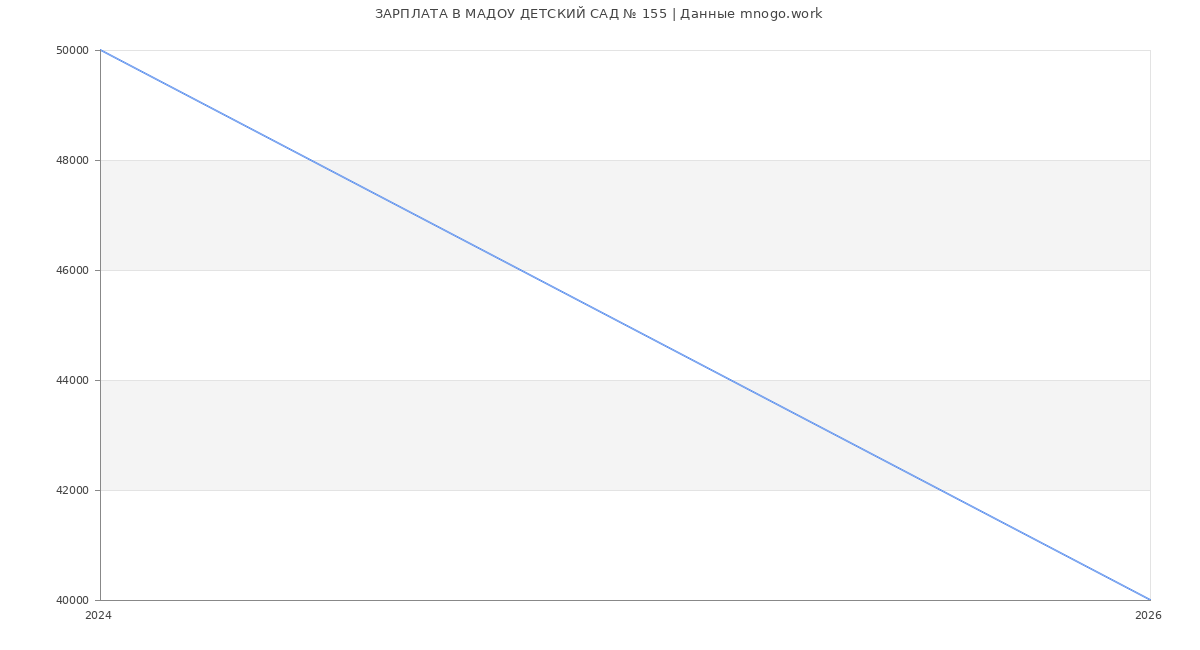Click where the blue line crosses 46000 gridline
1200x650 pixels.
[x=520, y=270]
